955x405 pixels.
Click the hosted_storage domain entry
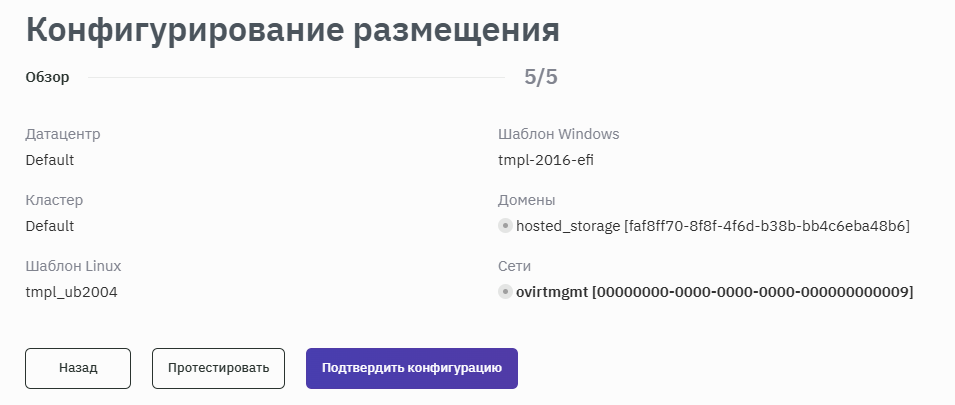[712, 226]
